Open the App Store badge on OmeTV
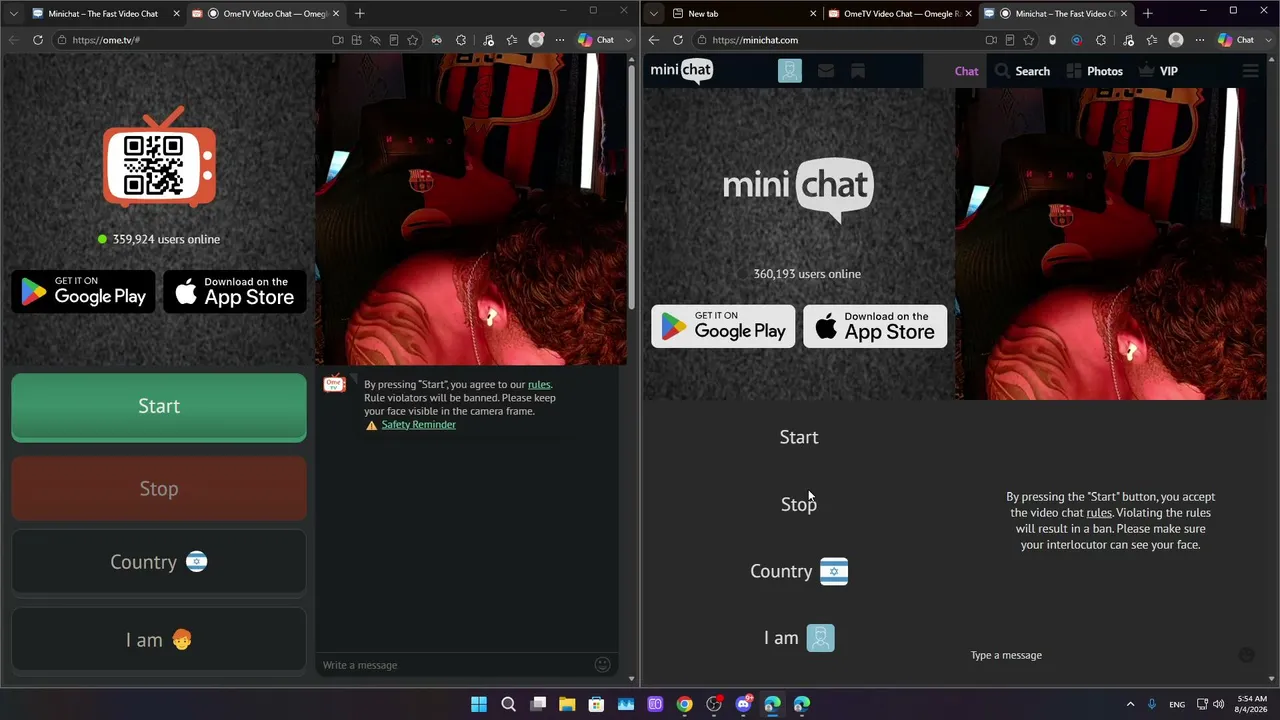Image resolution: width=1280 pixels, height=720 pixels. 235,291
